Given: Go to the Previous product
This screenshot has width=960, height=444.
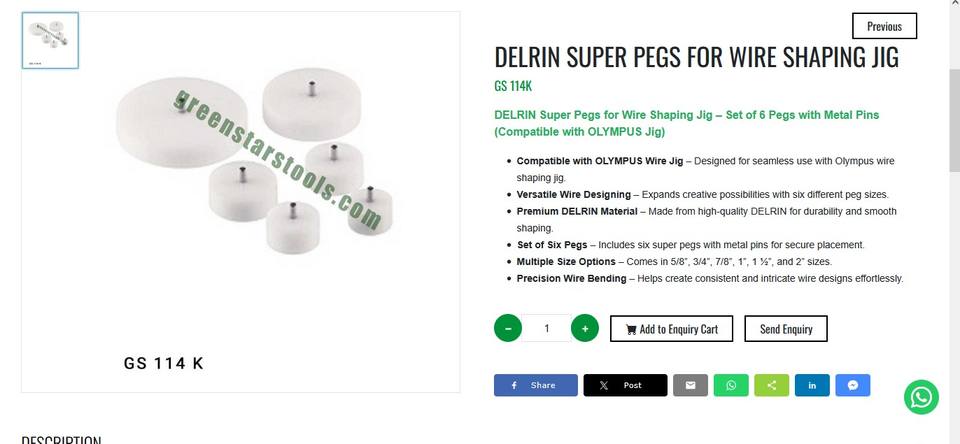Looking at the screenshot, I should click(884, 26).
